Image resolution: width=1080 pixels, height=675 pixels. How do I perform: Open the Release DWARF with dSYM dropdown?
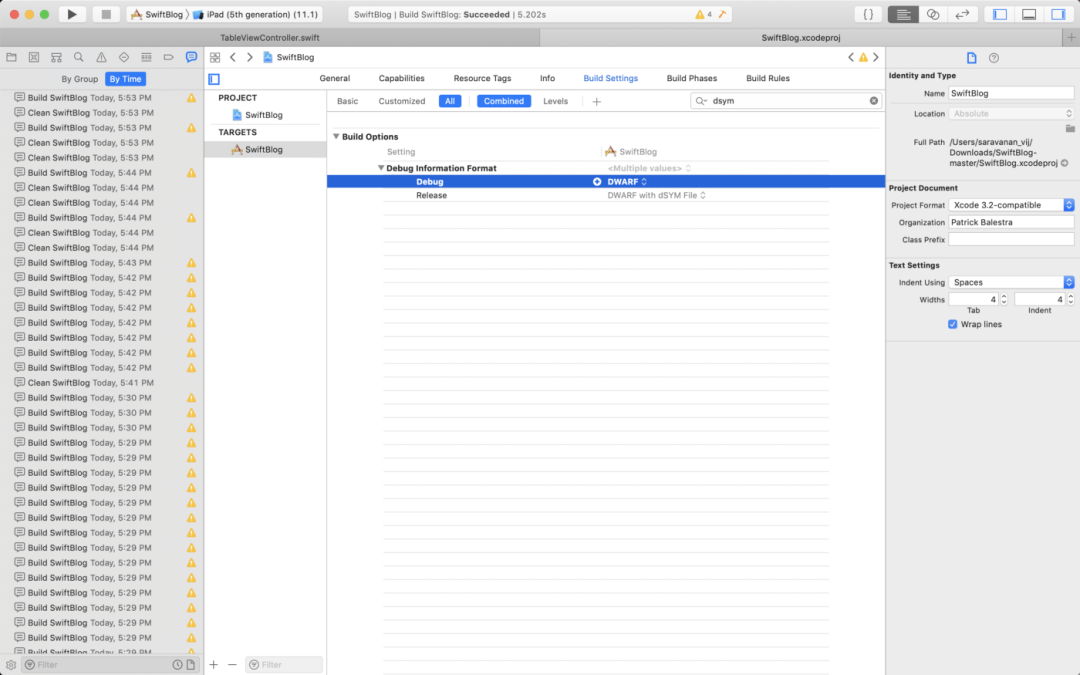pos(656,196)
